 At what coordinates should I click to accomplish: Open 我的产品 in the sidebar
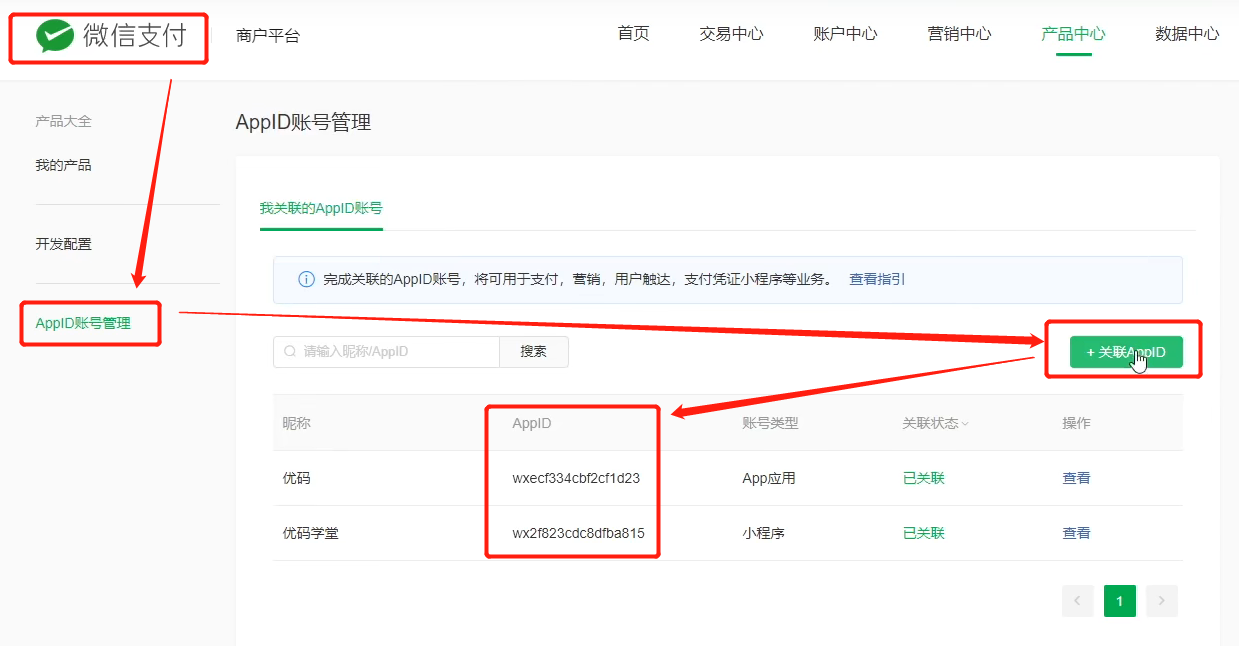point(63,165)
